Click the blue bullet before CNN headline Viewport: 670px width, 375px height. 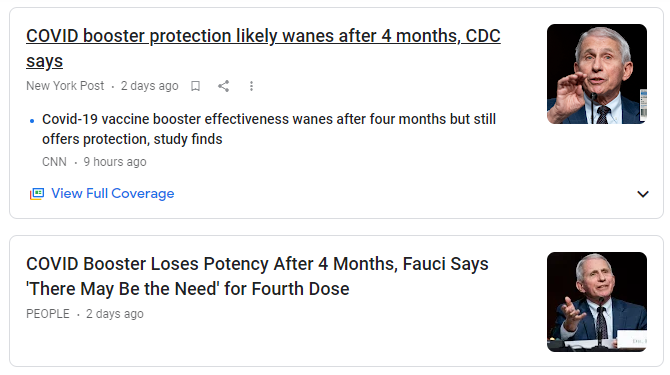[32, 121]
